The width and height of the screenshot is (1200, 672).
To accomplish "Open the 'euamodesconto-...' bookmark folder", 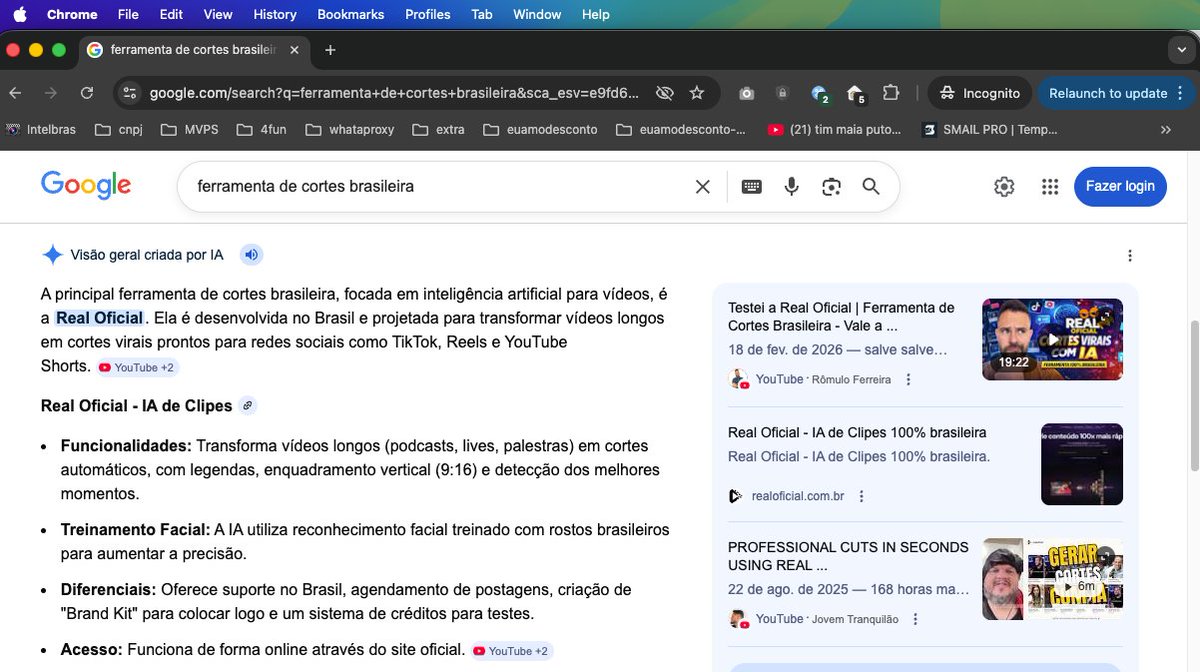I will (x=681, y=129).
